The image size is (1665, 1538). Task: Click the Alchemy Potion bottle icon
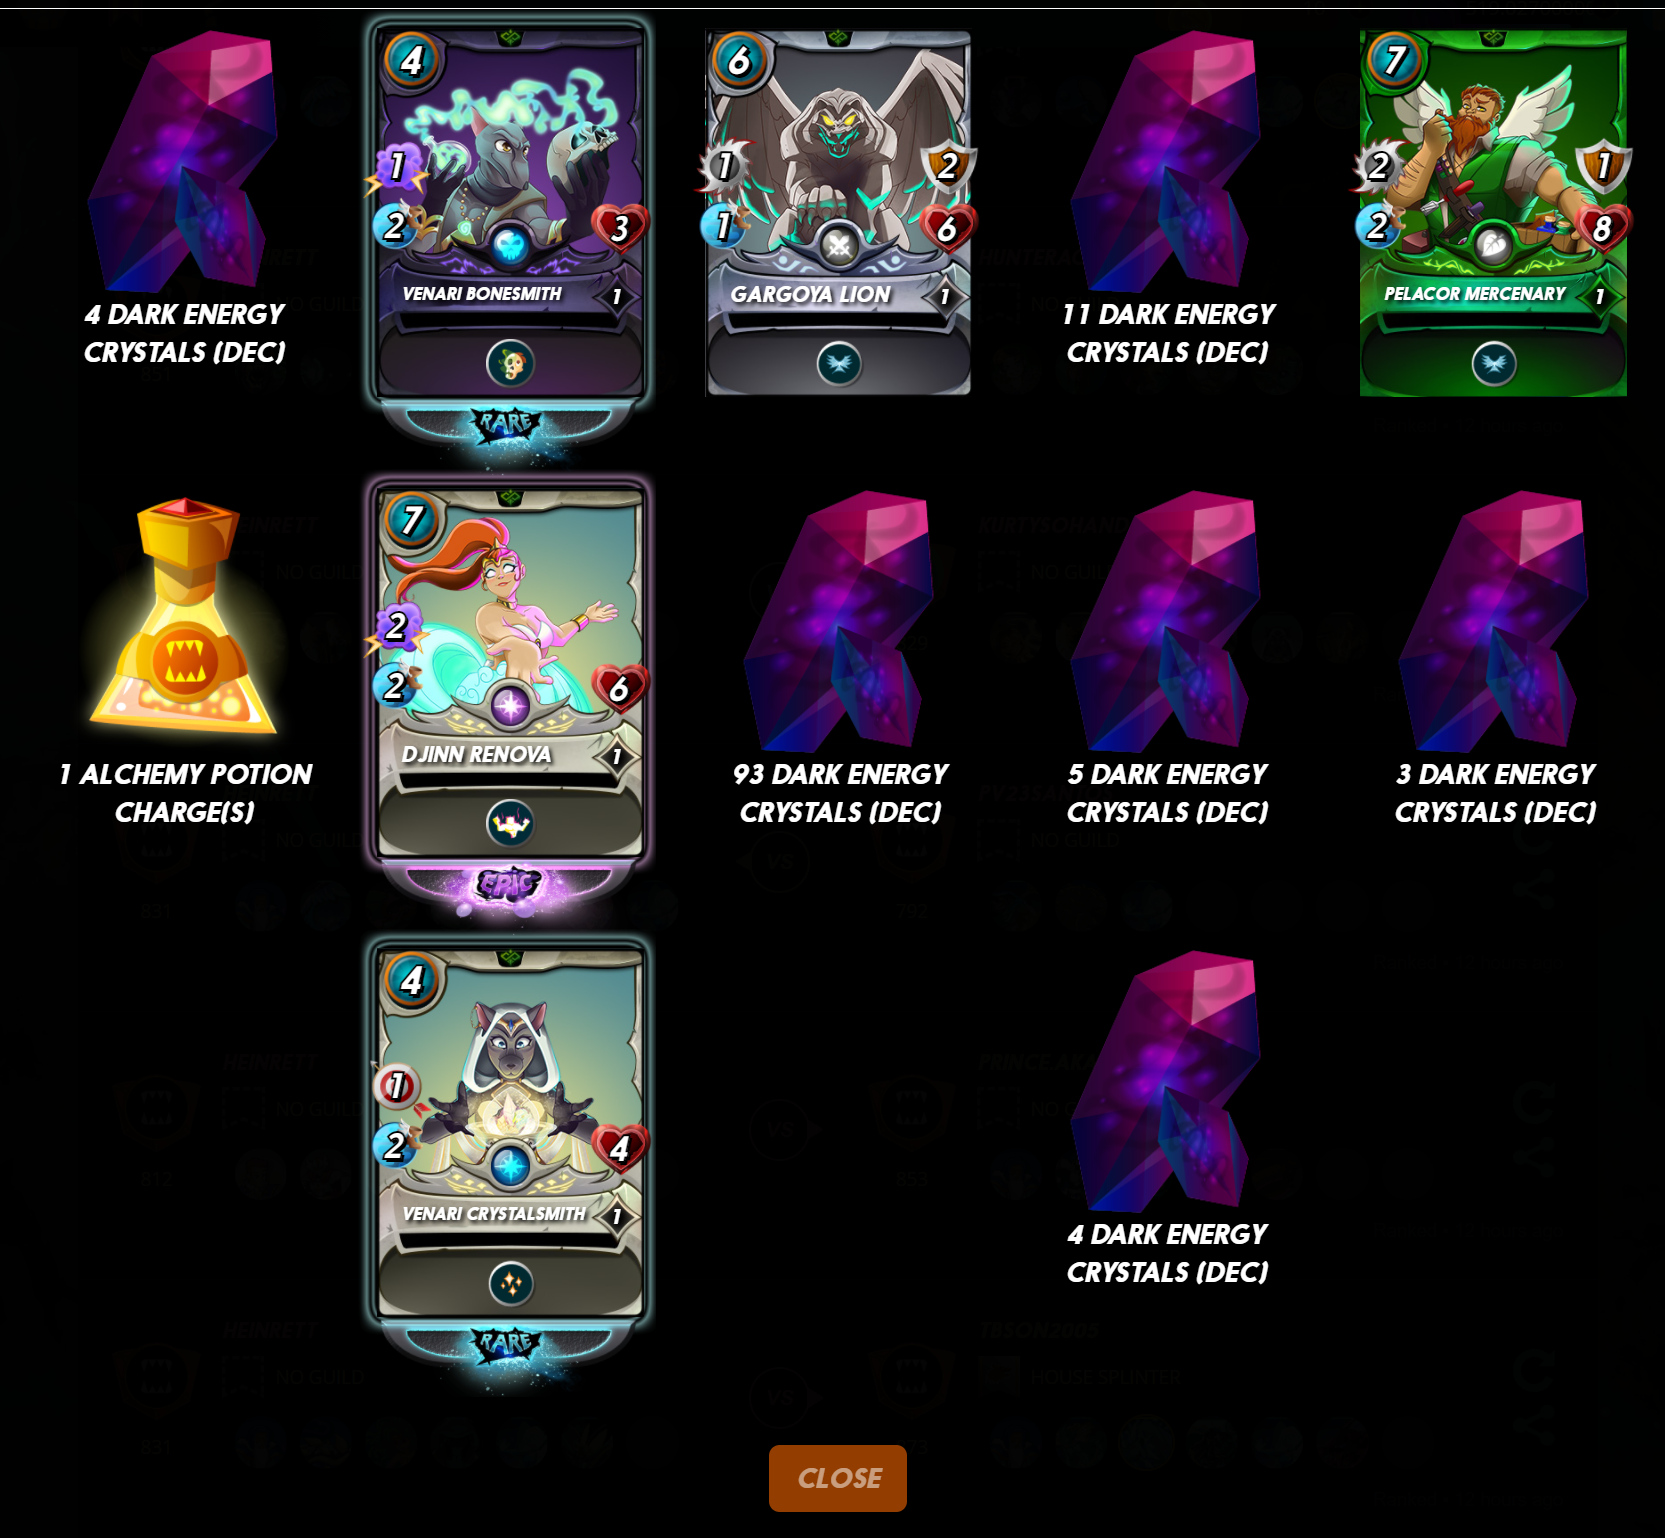185,618
